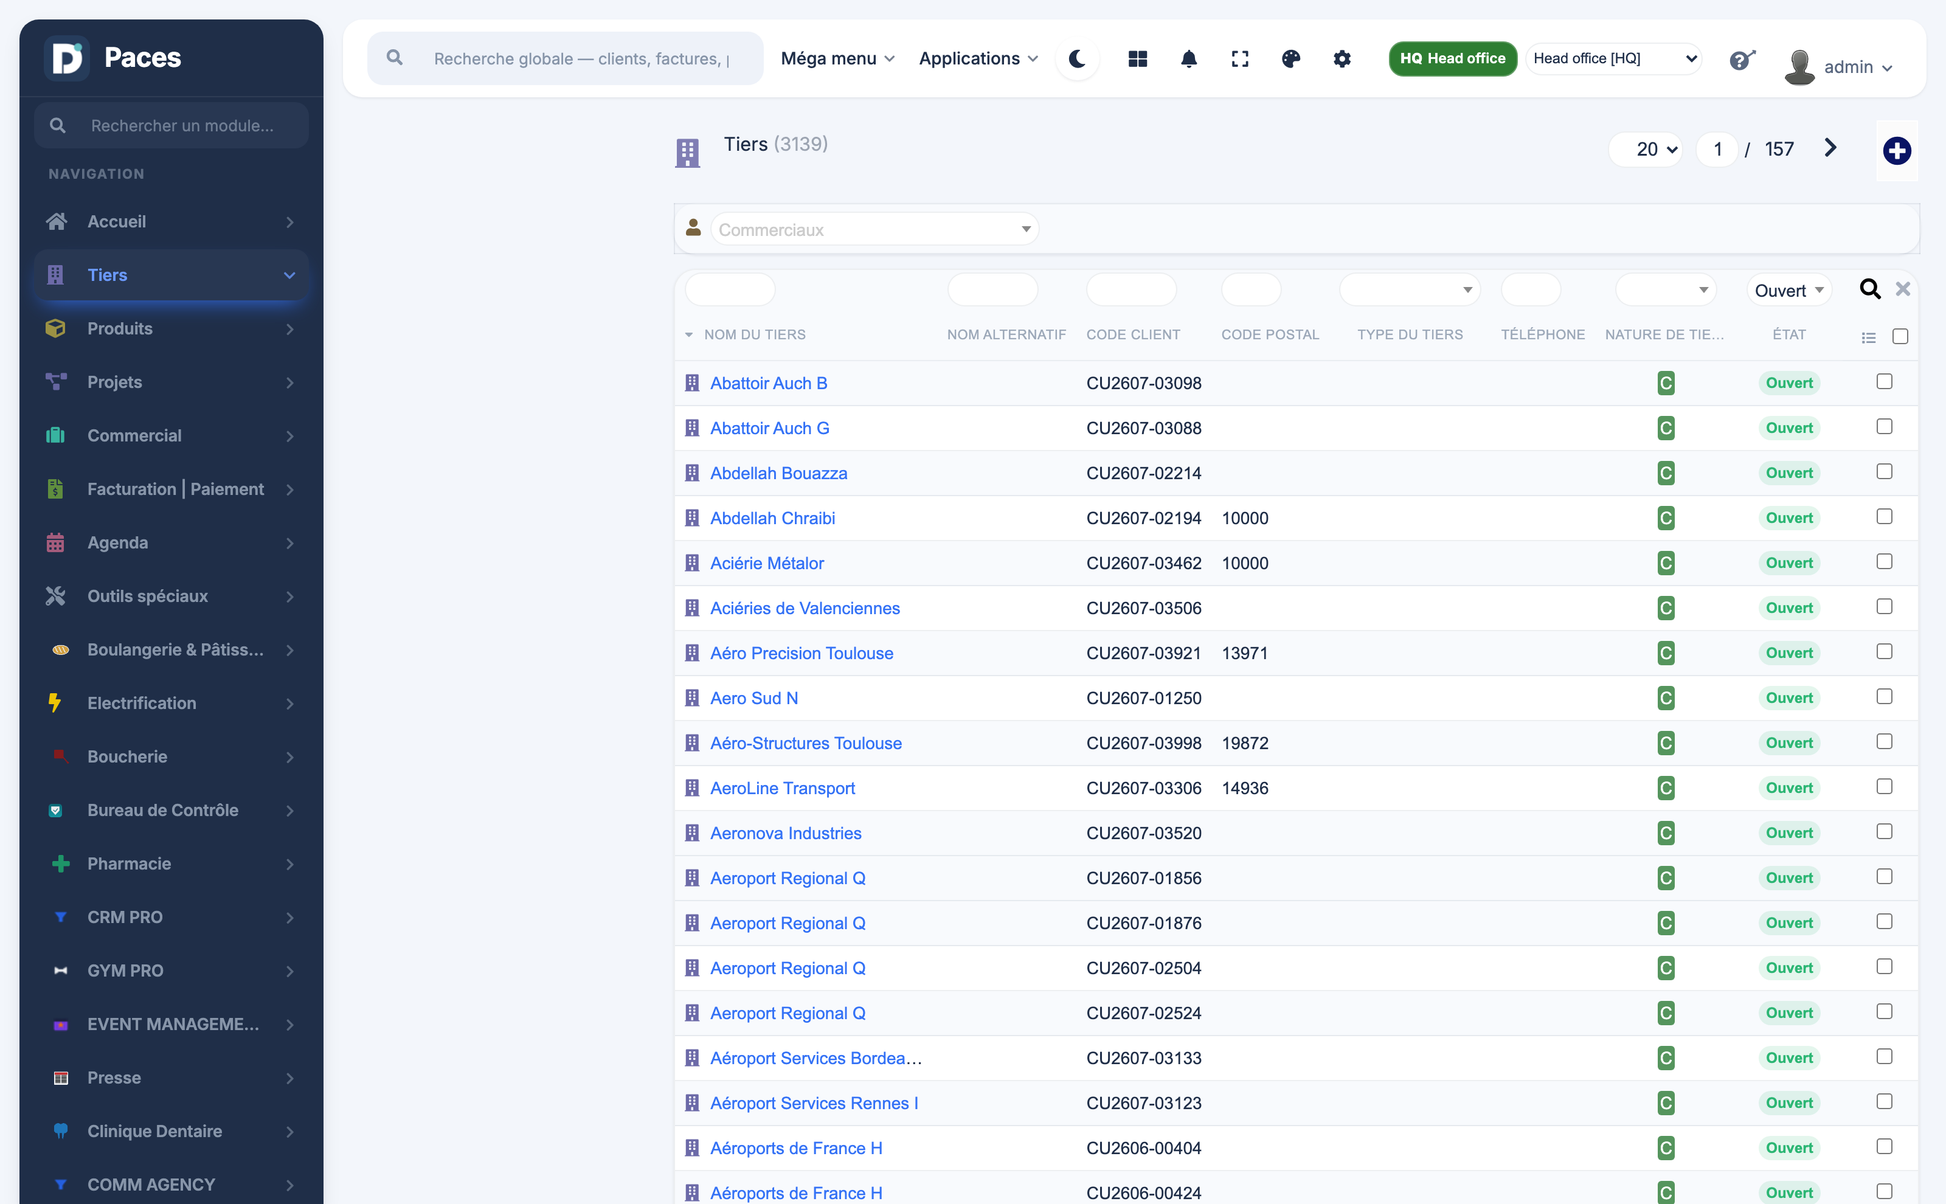
Task: Toggle fullscreen mode icon
Action: 1240,59
